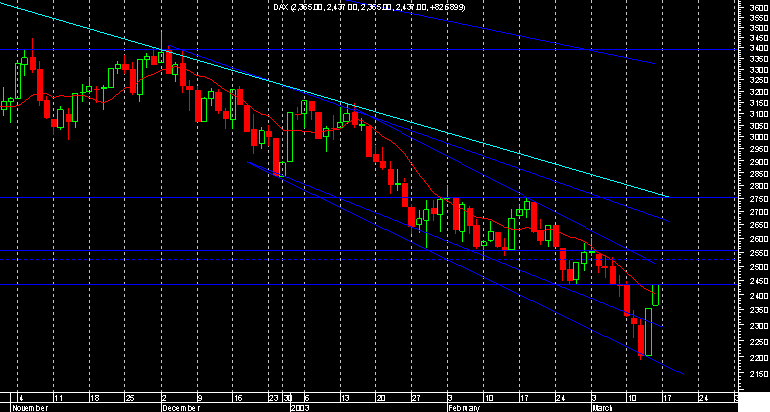Viewport: 770px width, 412px height.
Task: Click the date label 30 in December
Action: click(288, 397)
